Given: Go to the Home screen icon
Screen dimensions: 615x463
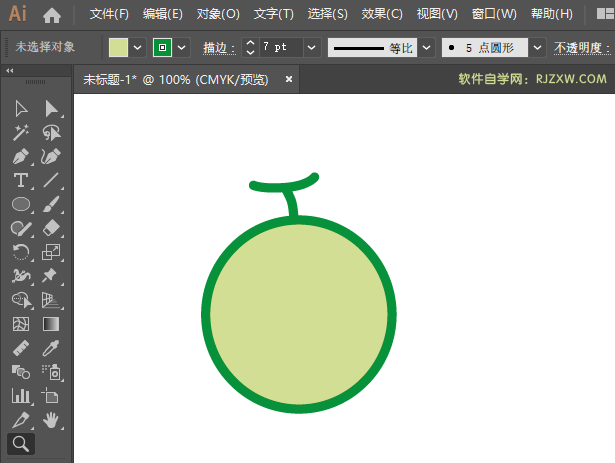Looking at the screenshot, I should 52,15.
